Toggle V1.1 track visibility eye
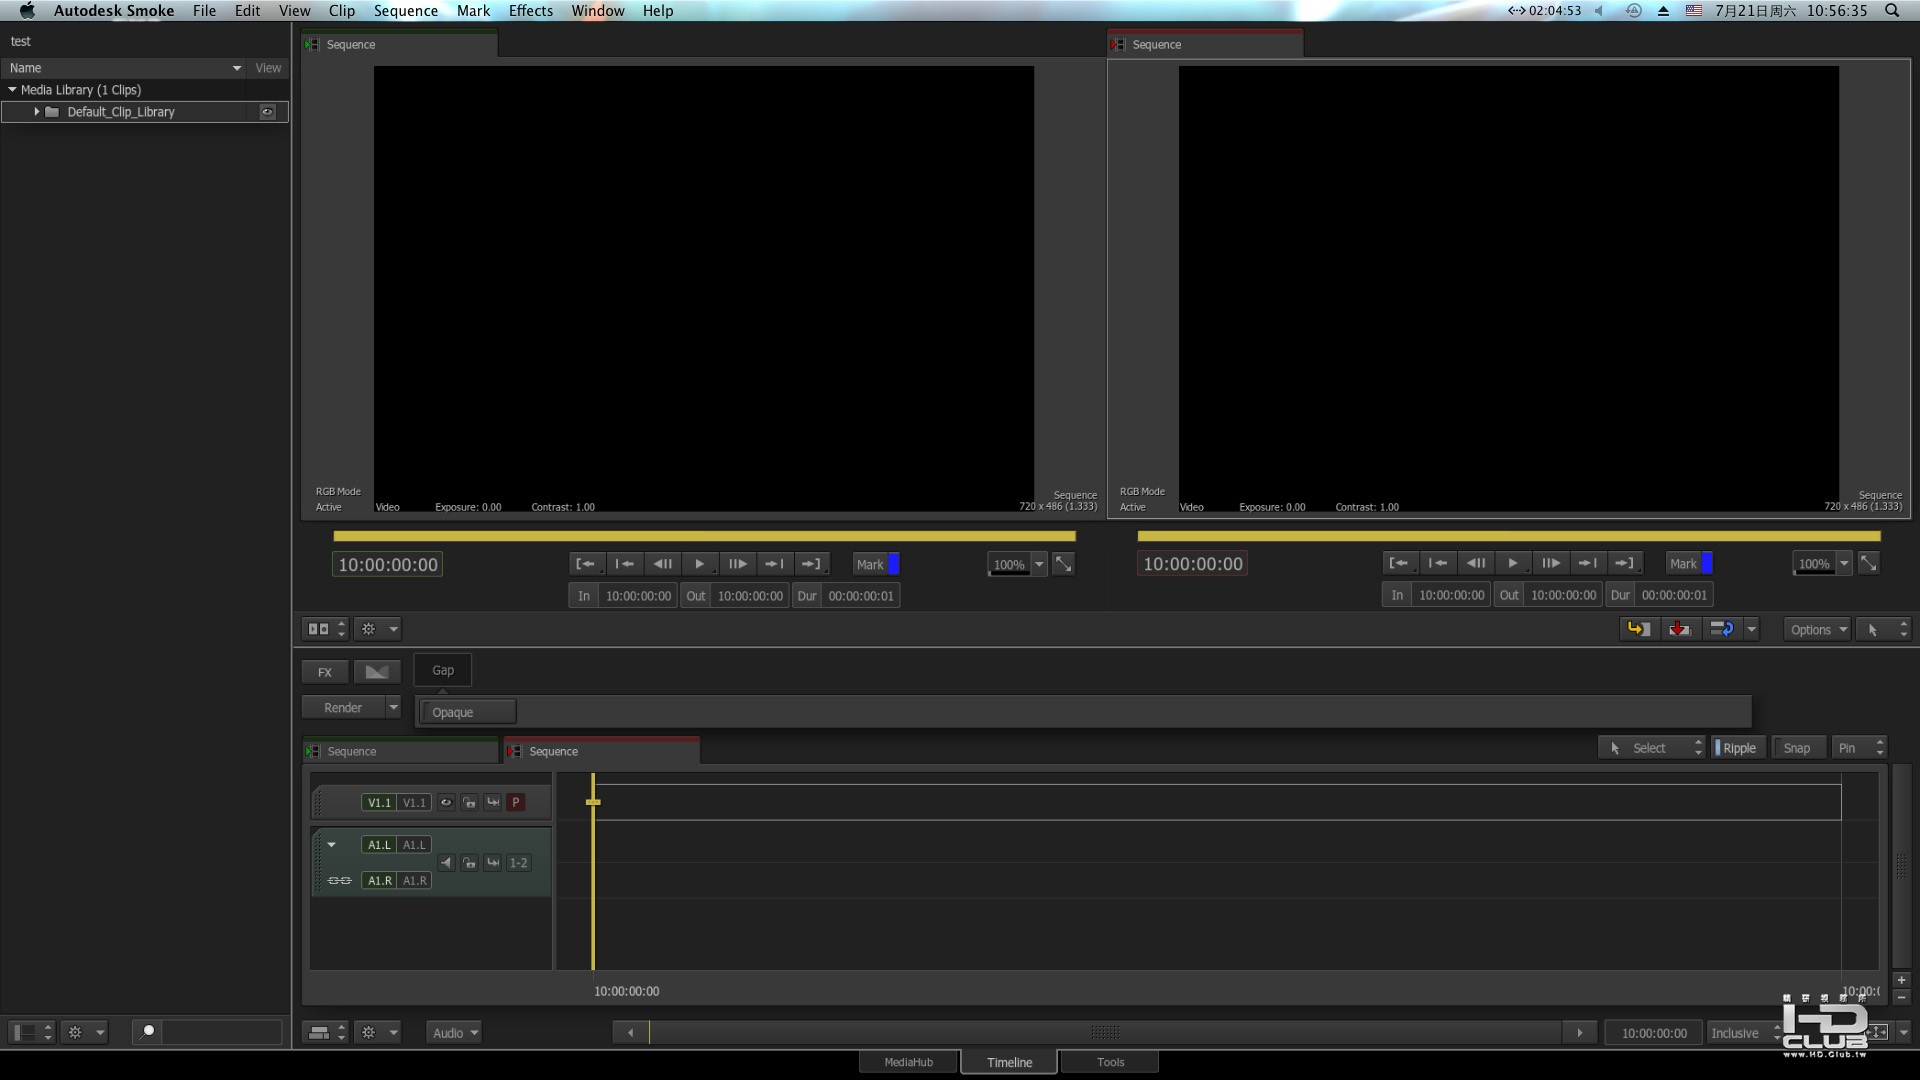This screenshot has height=1080, width=1920. coord(446,802)
